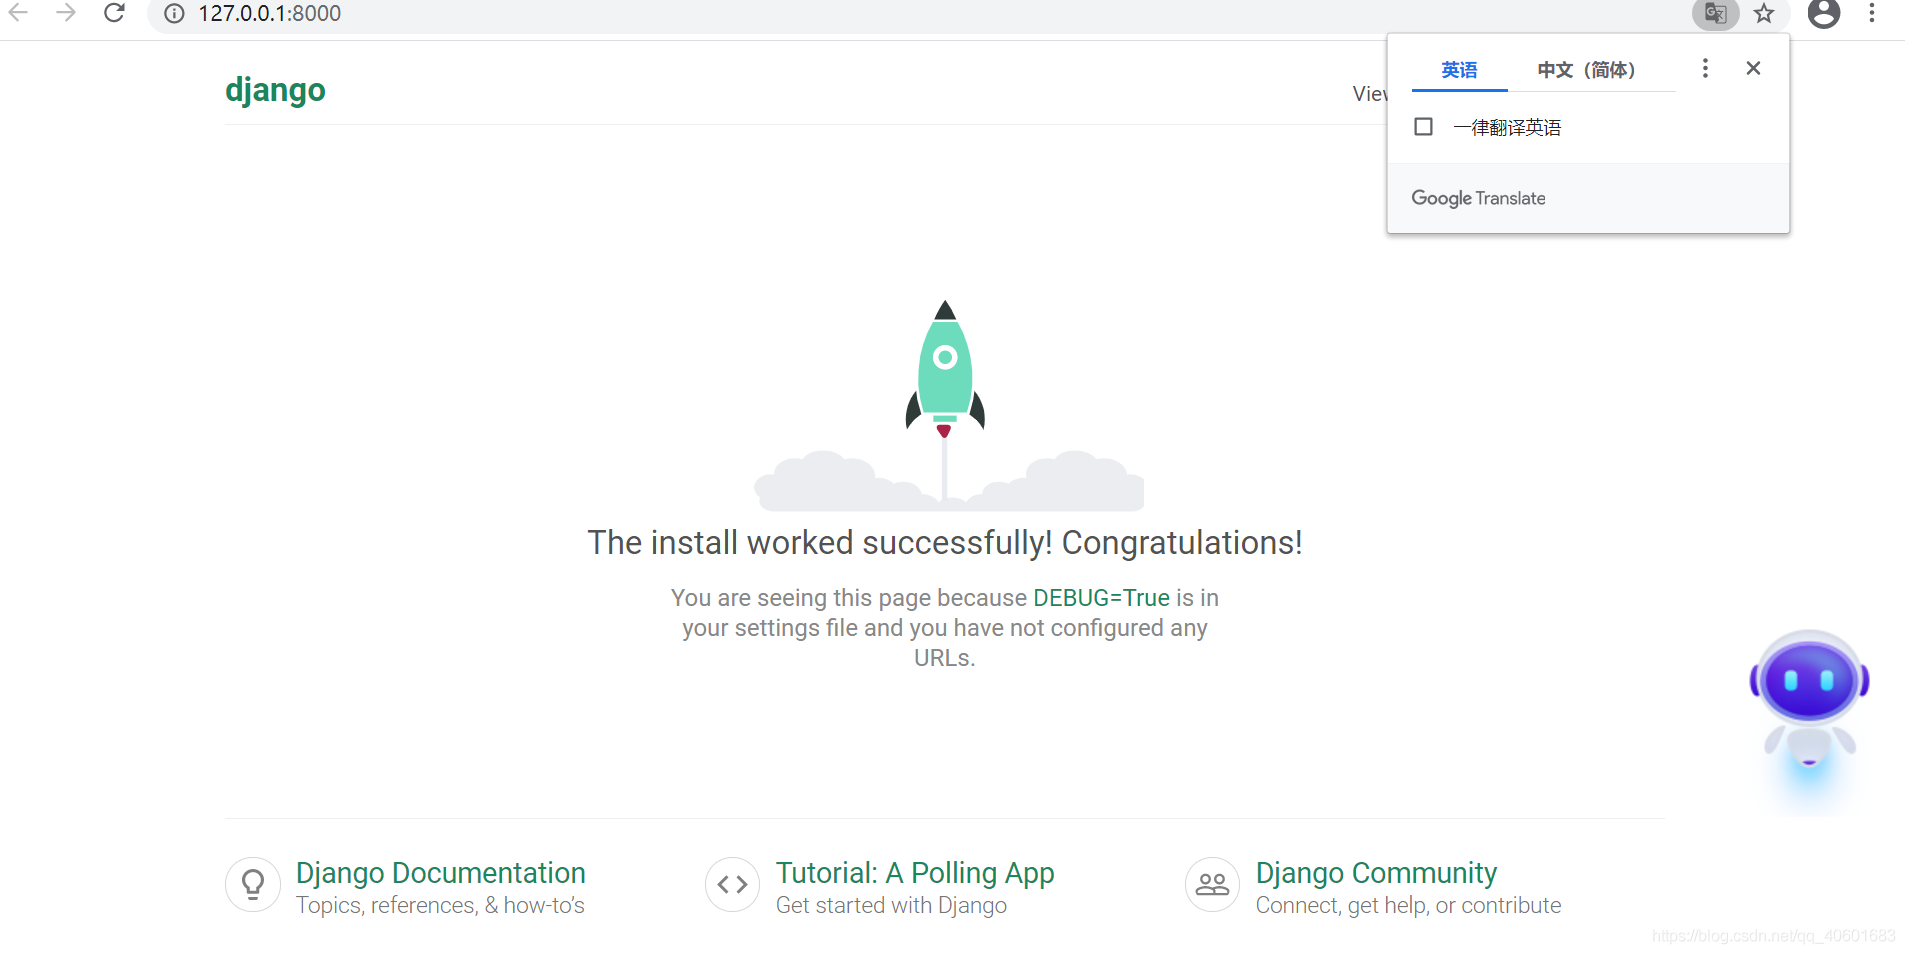Open the Django Community link

point(1376,873)
